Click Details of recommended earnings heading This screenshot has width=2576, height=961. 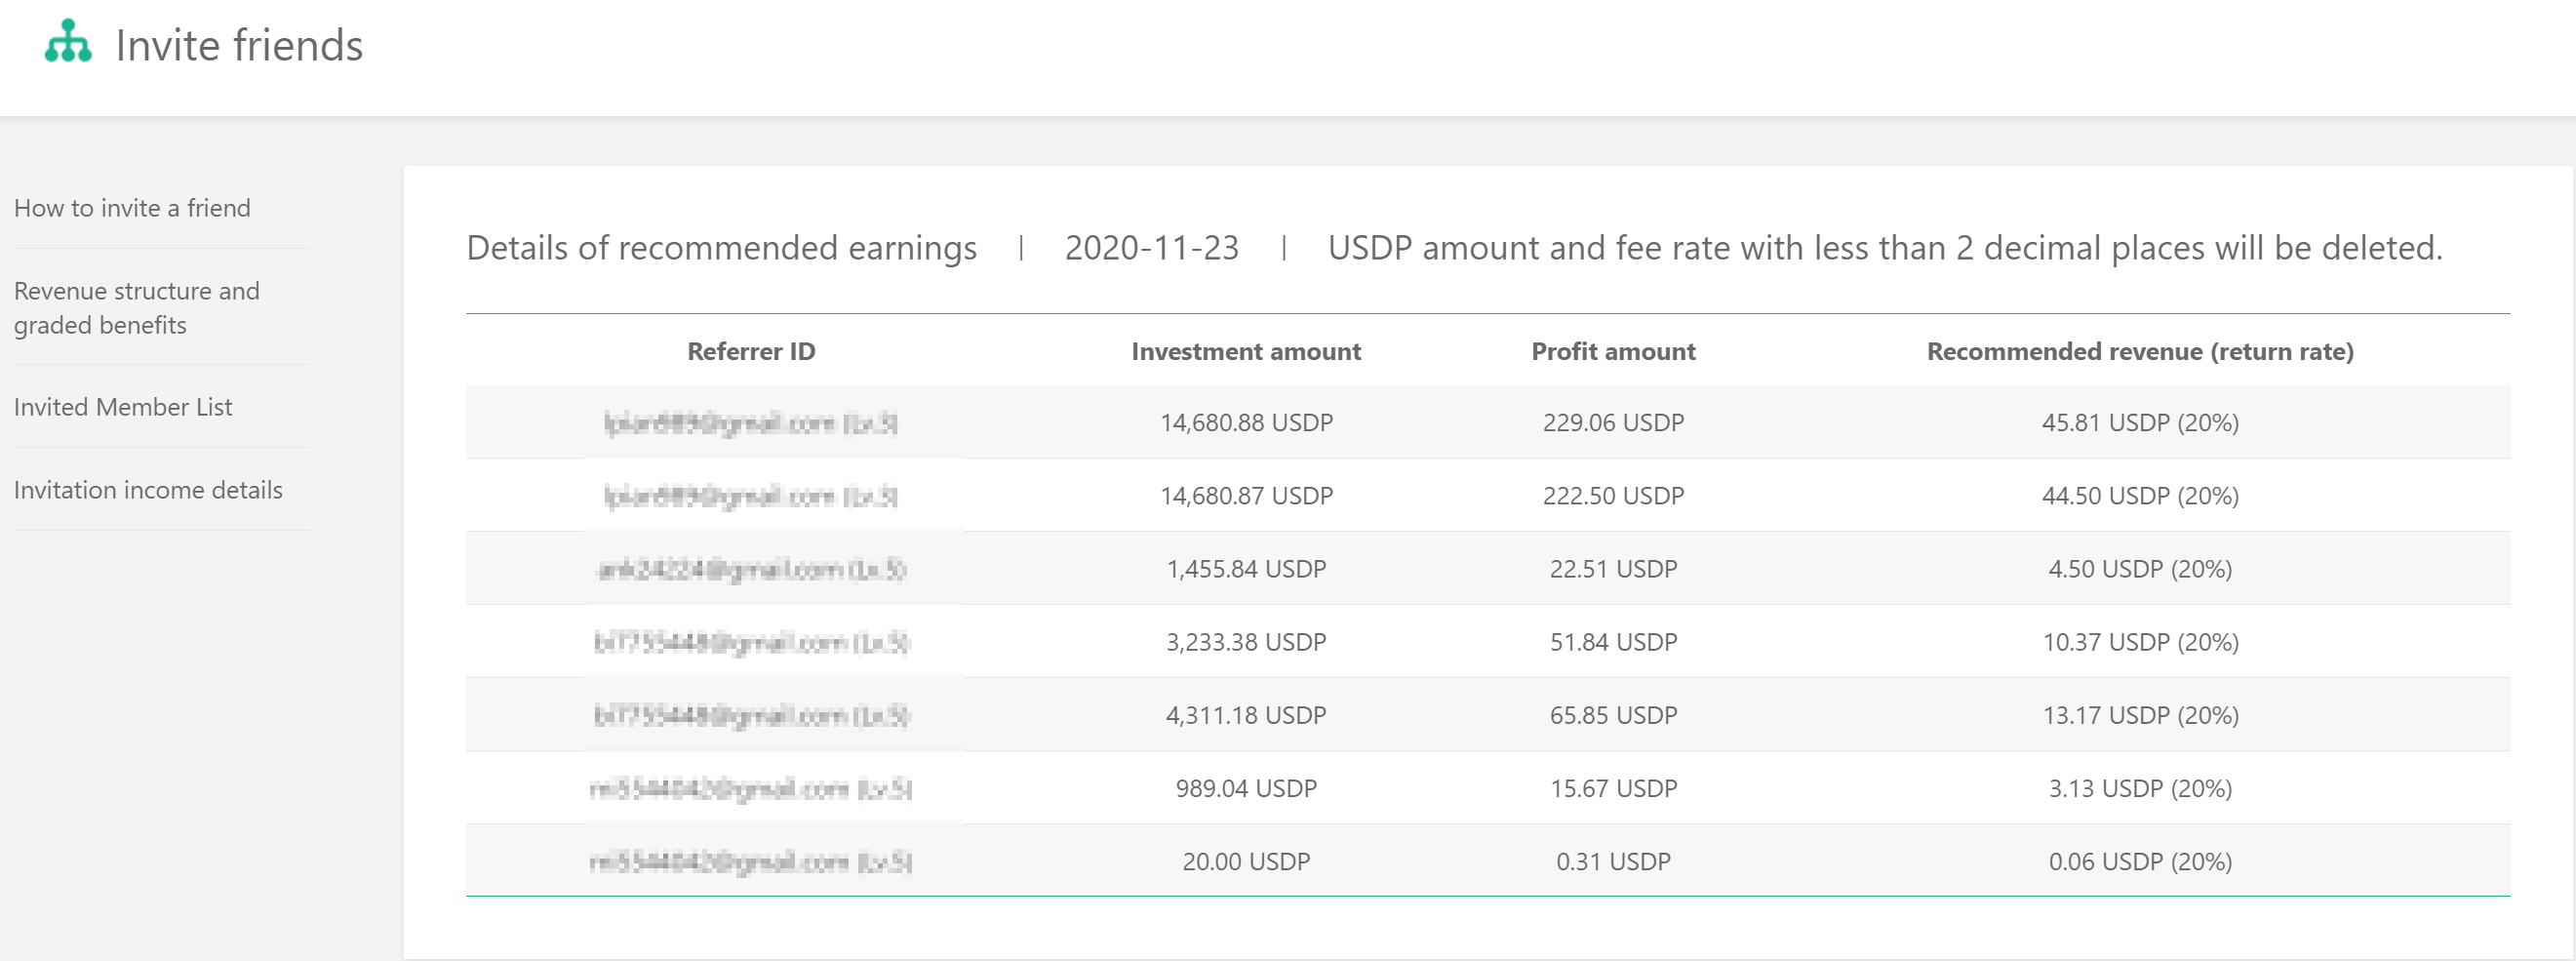pyautogui.click(x=721, y=248)
